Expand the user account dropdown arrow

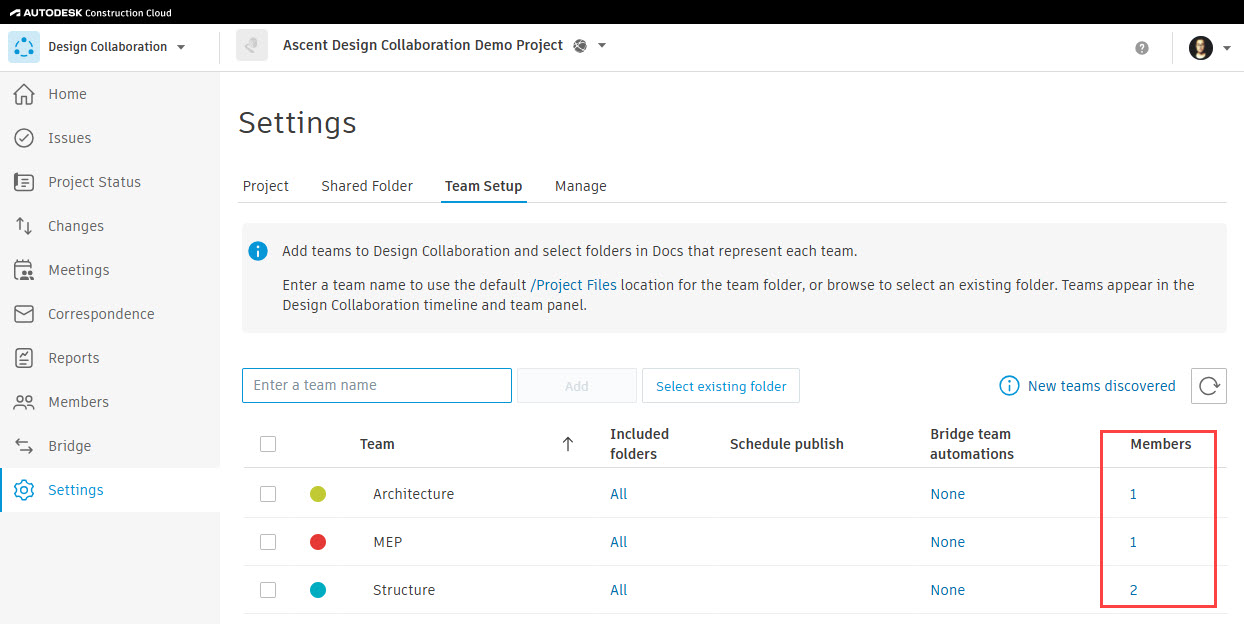pyautogui.click(x=1227, y=48)
